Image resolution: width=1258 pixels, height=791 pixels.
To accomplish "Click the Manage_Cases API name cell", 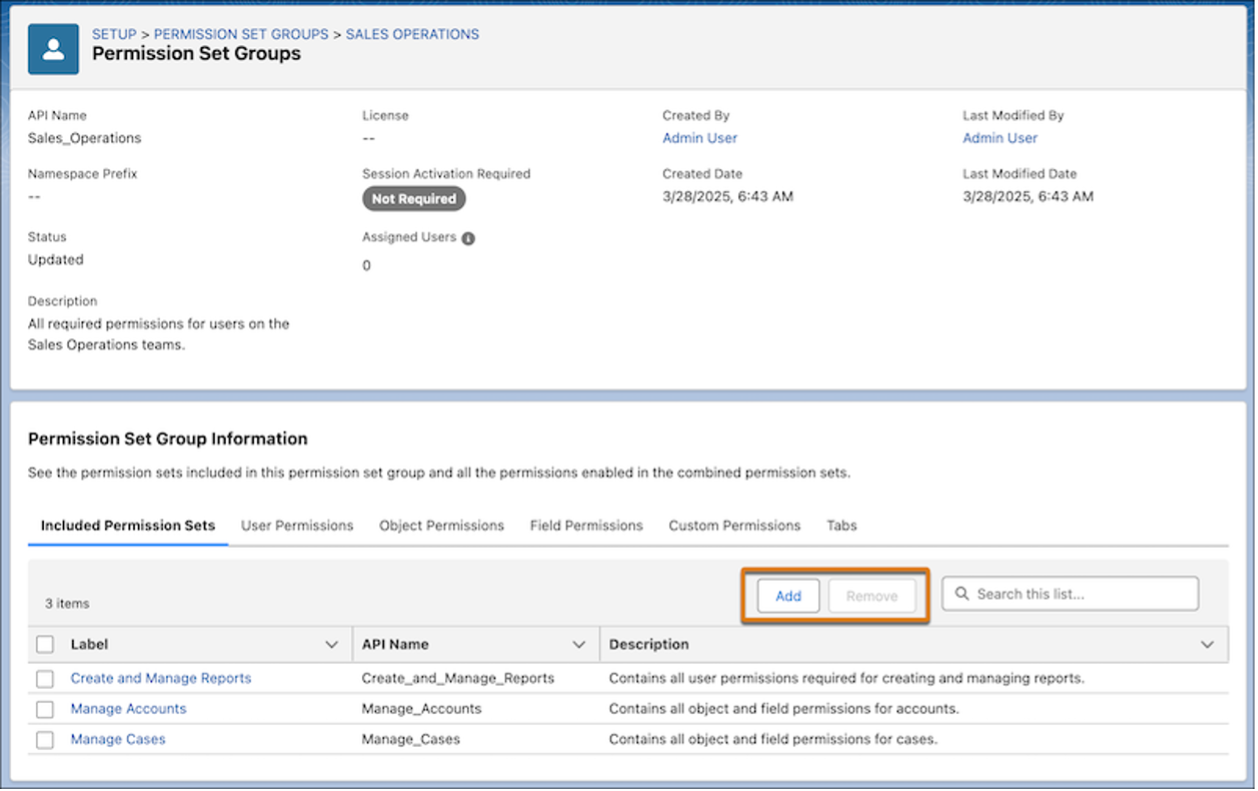I will [411, 740].
